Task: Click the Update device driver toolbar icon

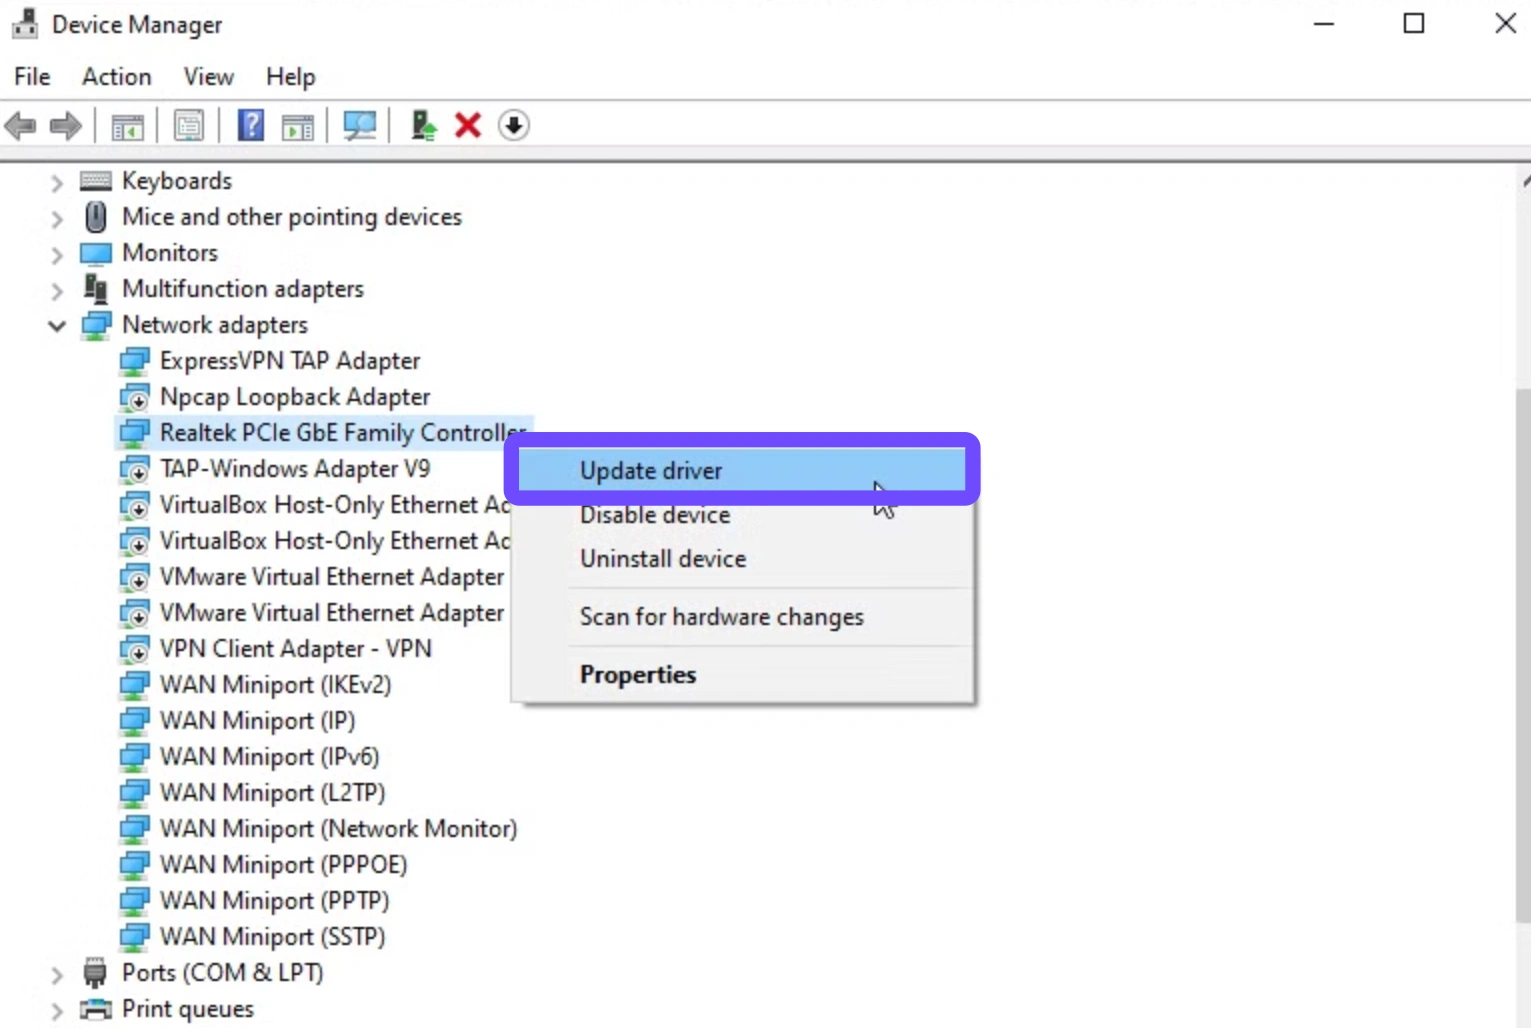Action: [423, 126]
